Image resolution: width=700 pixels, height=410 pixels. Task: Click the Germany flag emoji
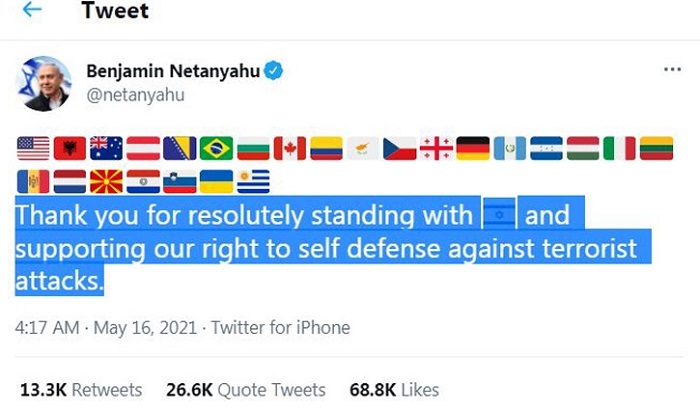point(472,148)
